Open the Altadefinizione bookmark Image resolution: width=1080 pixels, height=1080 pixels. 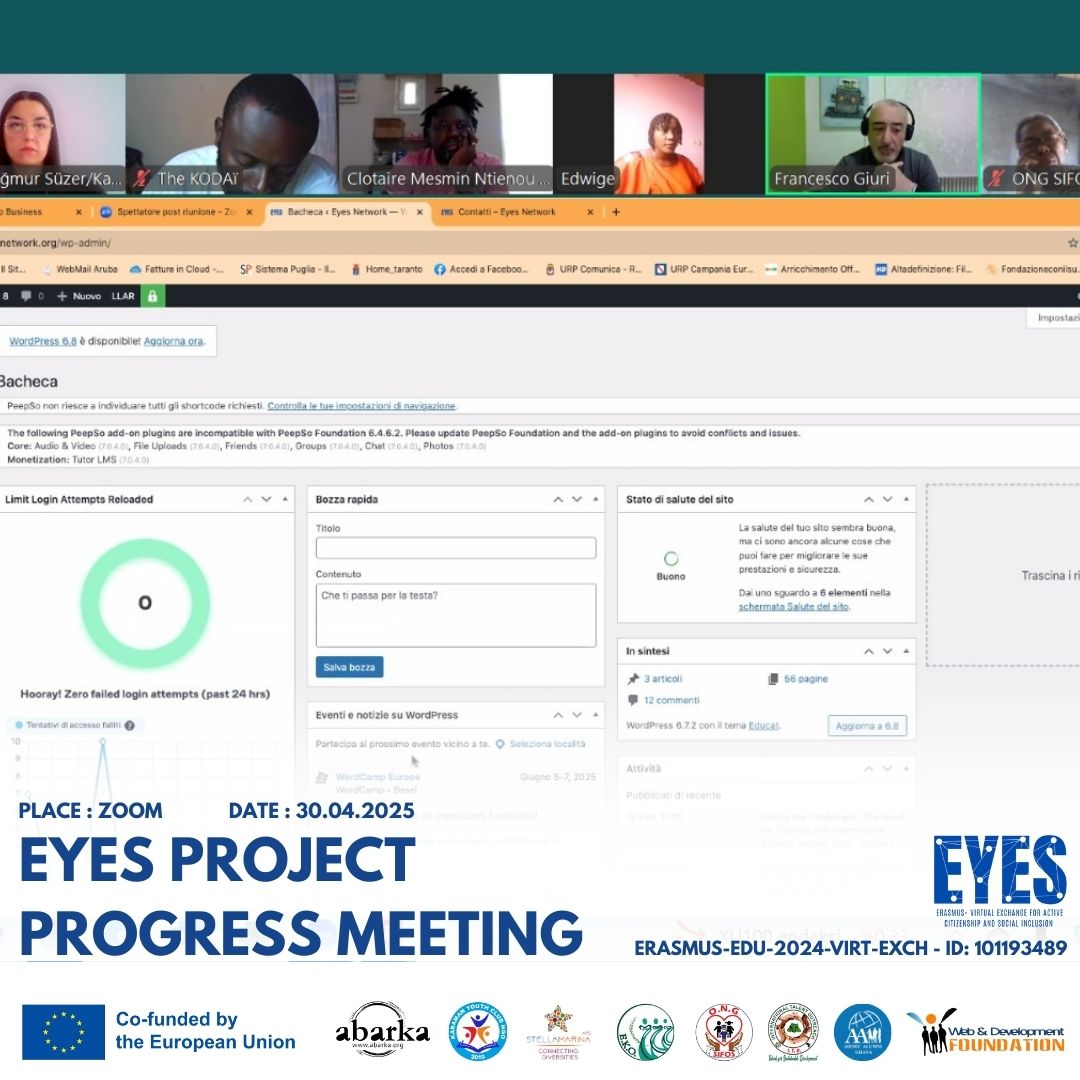[x=923, y=269]
